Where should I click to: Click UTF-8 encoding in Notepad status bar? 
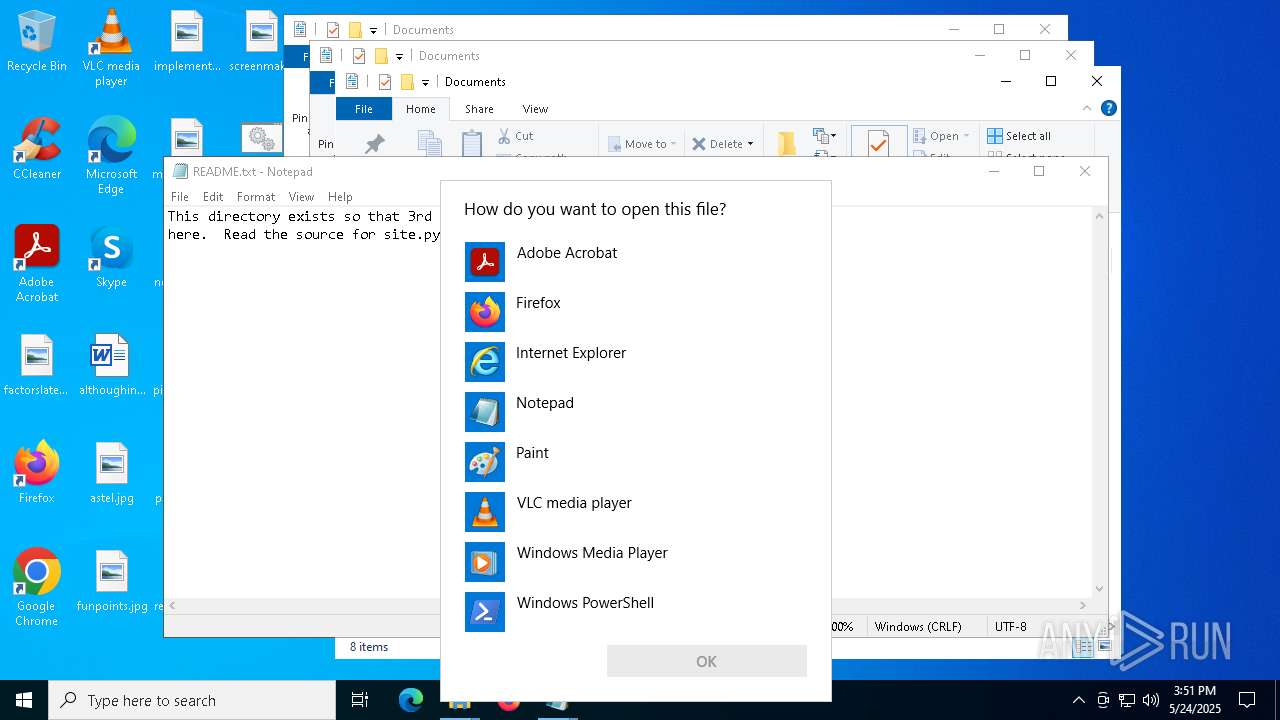1010,627
